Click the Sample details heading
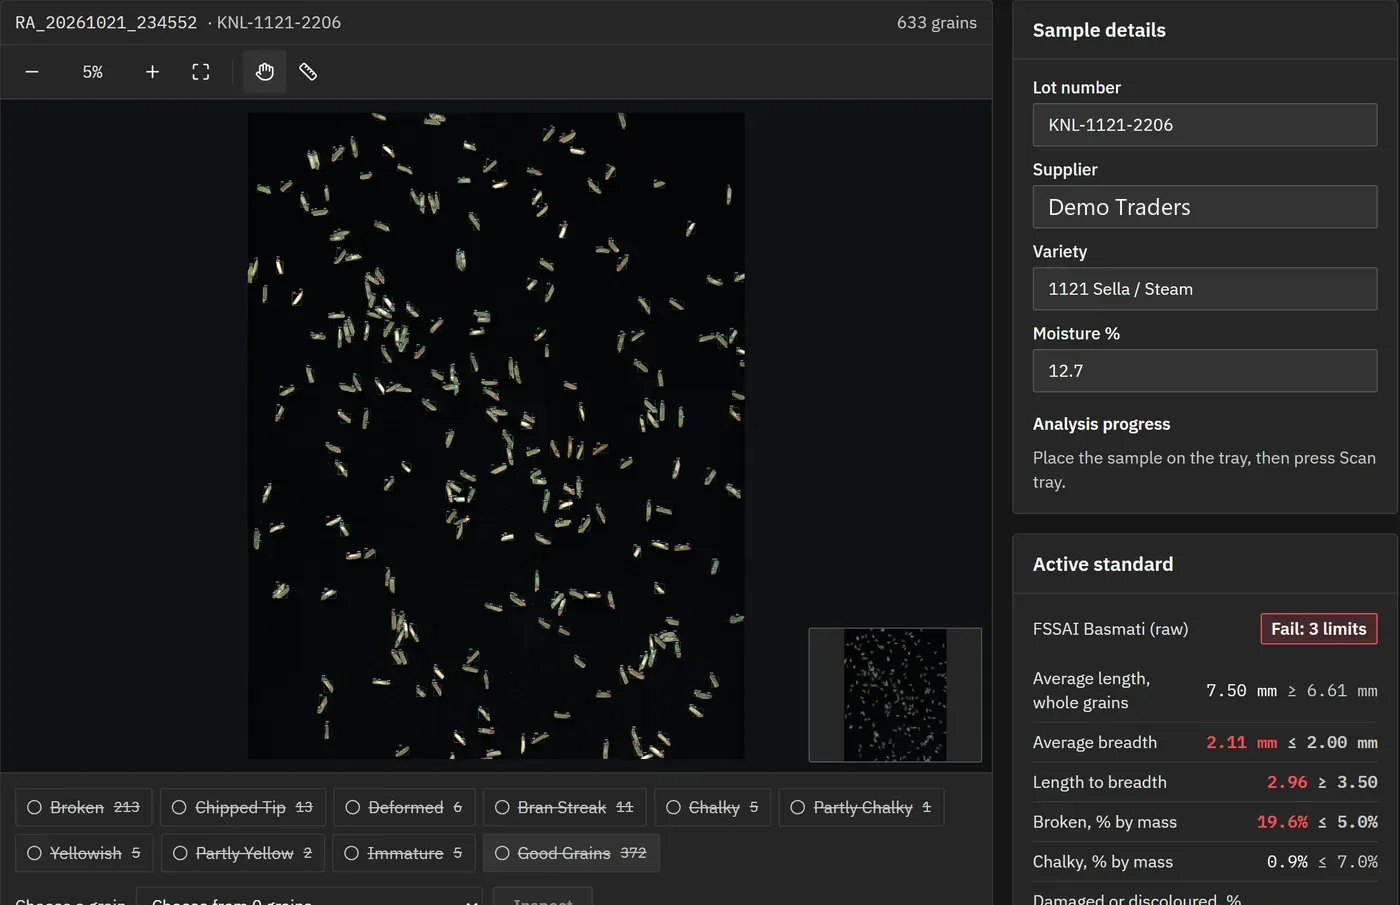This screenshot has width=1400, height=905. (1099, 30)
